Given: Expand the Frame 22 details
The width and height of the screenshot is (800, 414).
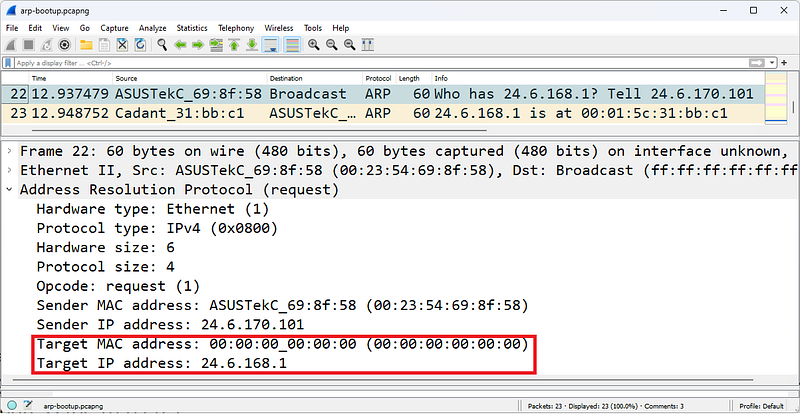Looking at the screenshot, I should (9, 151).
